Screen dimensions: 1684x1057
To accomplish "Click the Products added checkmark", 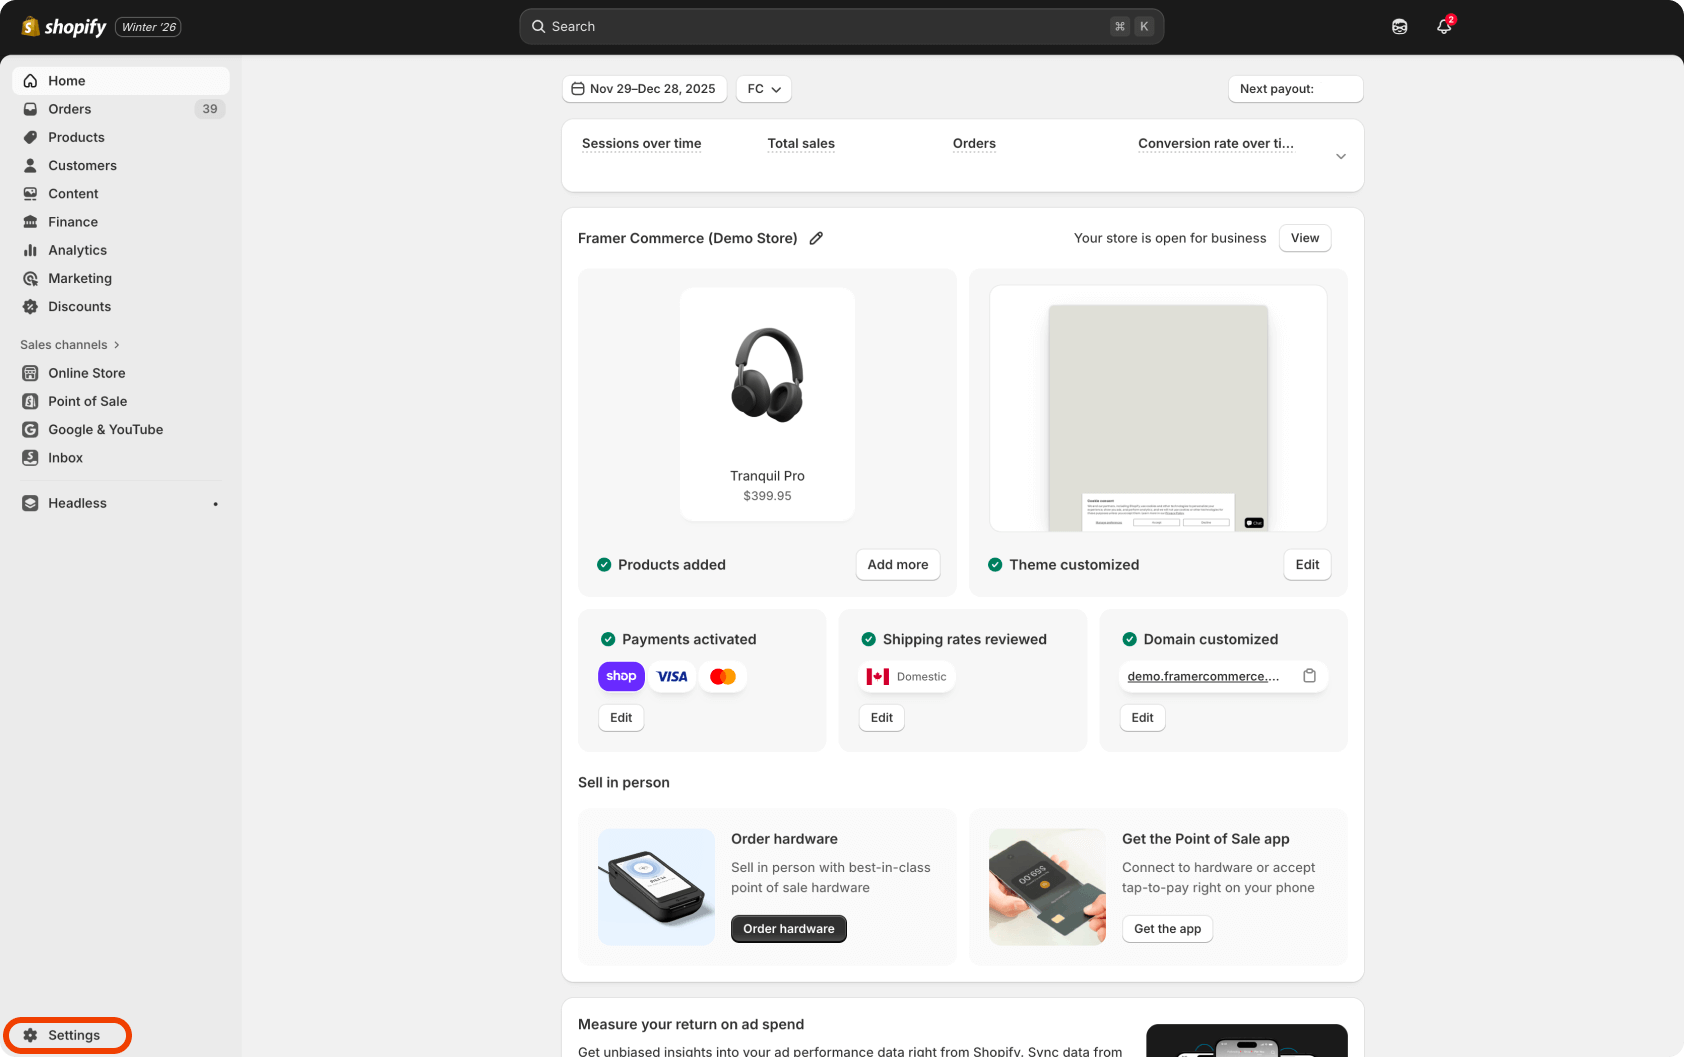I will coord(604,565).
